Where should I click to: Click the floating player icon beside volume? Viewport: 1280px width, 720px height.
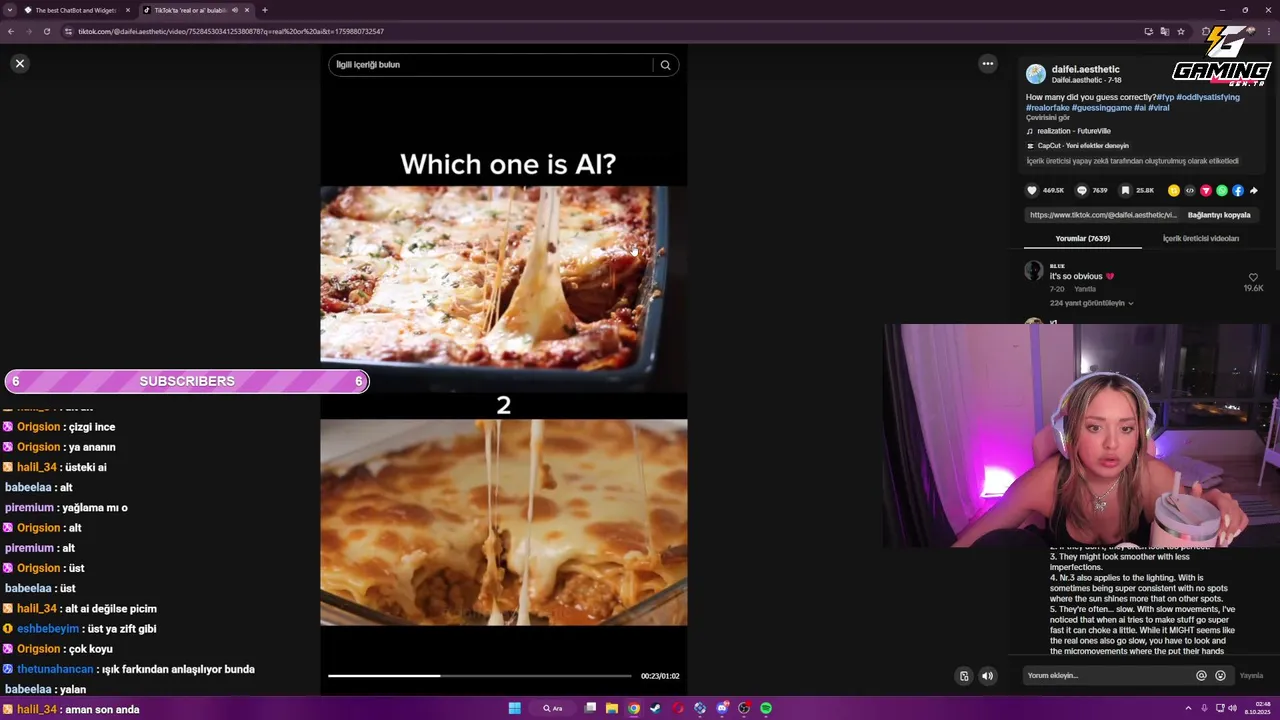pos(964,676)
